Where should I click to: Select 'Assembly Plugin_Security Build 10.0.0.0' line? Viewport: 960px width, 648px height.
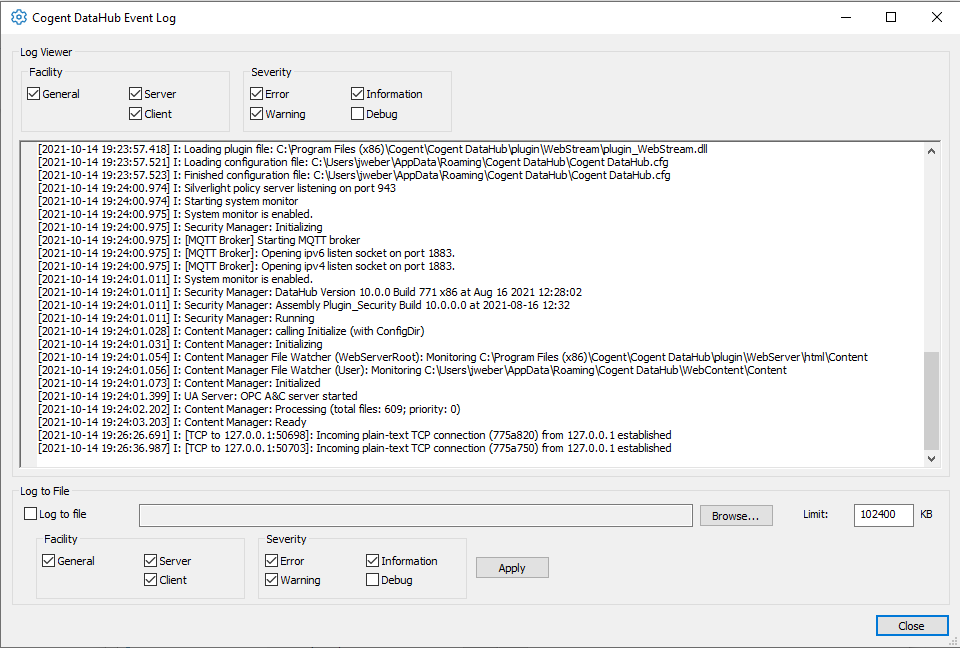(x=304, y=305)
